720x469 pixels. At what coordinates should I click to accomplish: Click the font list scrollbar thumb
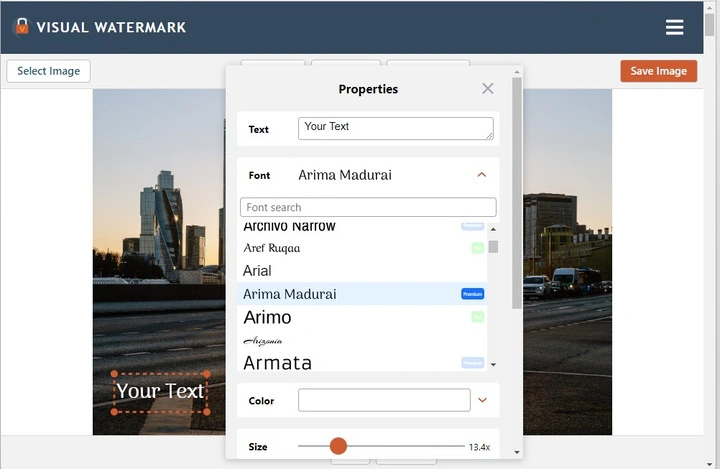tap(493, 247)
